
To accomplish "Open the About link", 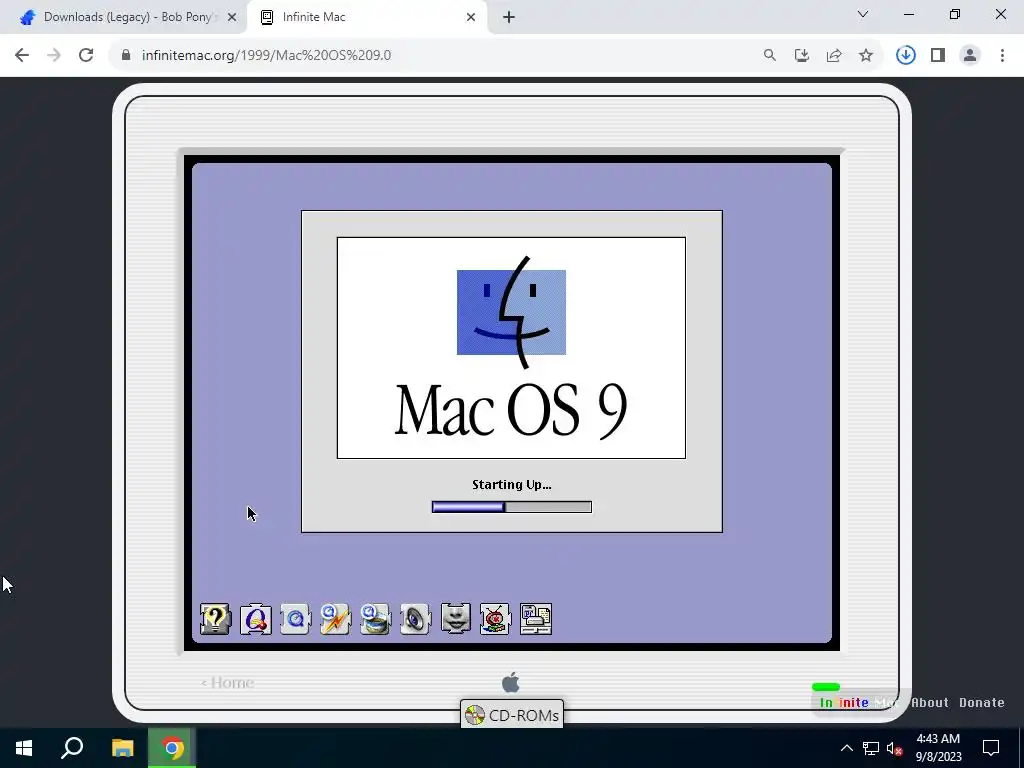I will (929, 703).
